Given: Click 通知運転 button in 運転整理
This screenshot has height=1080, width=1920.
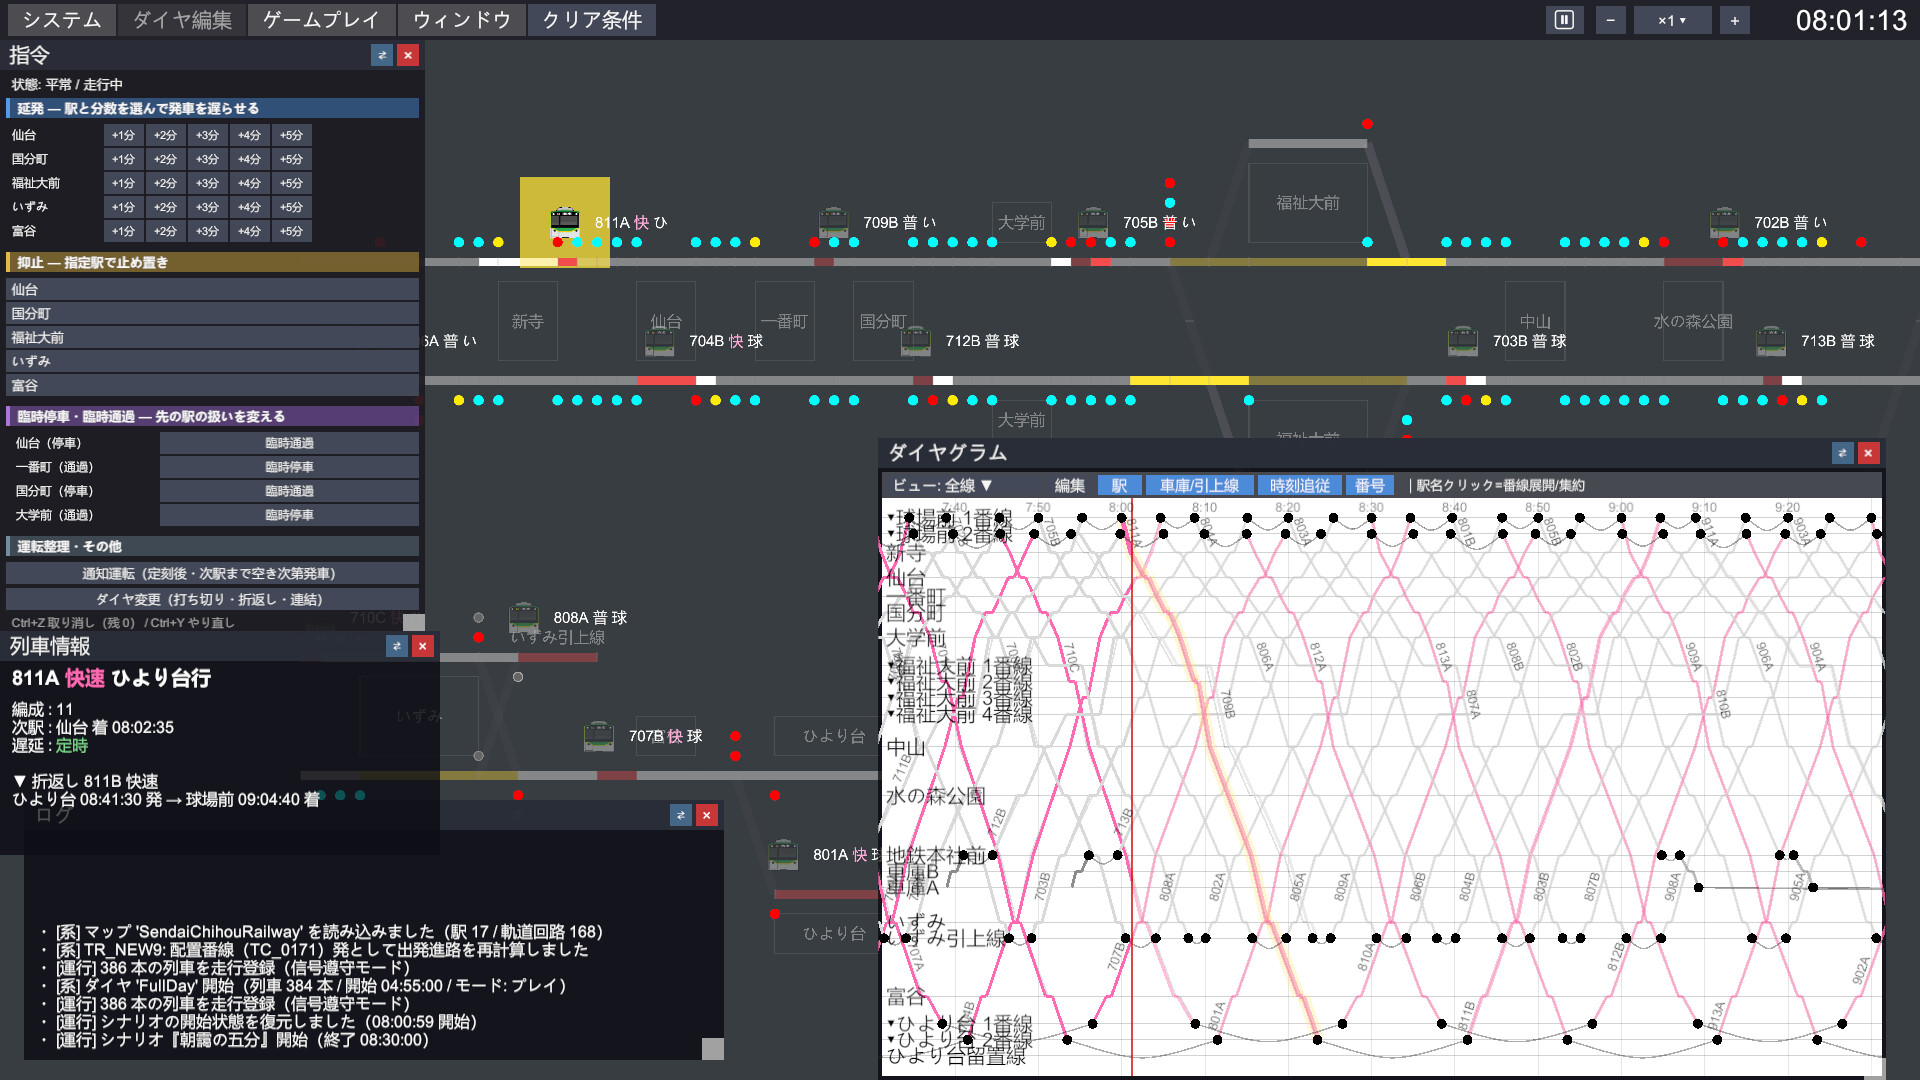Looking at the screenshot, I should tap(212, 573).
